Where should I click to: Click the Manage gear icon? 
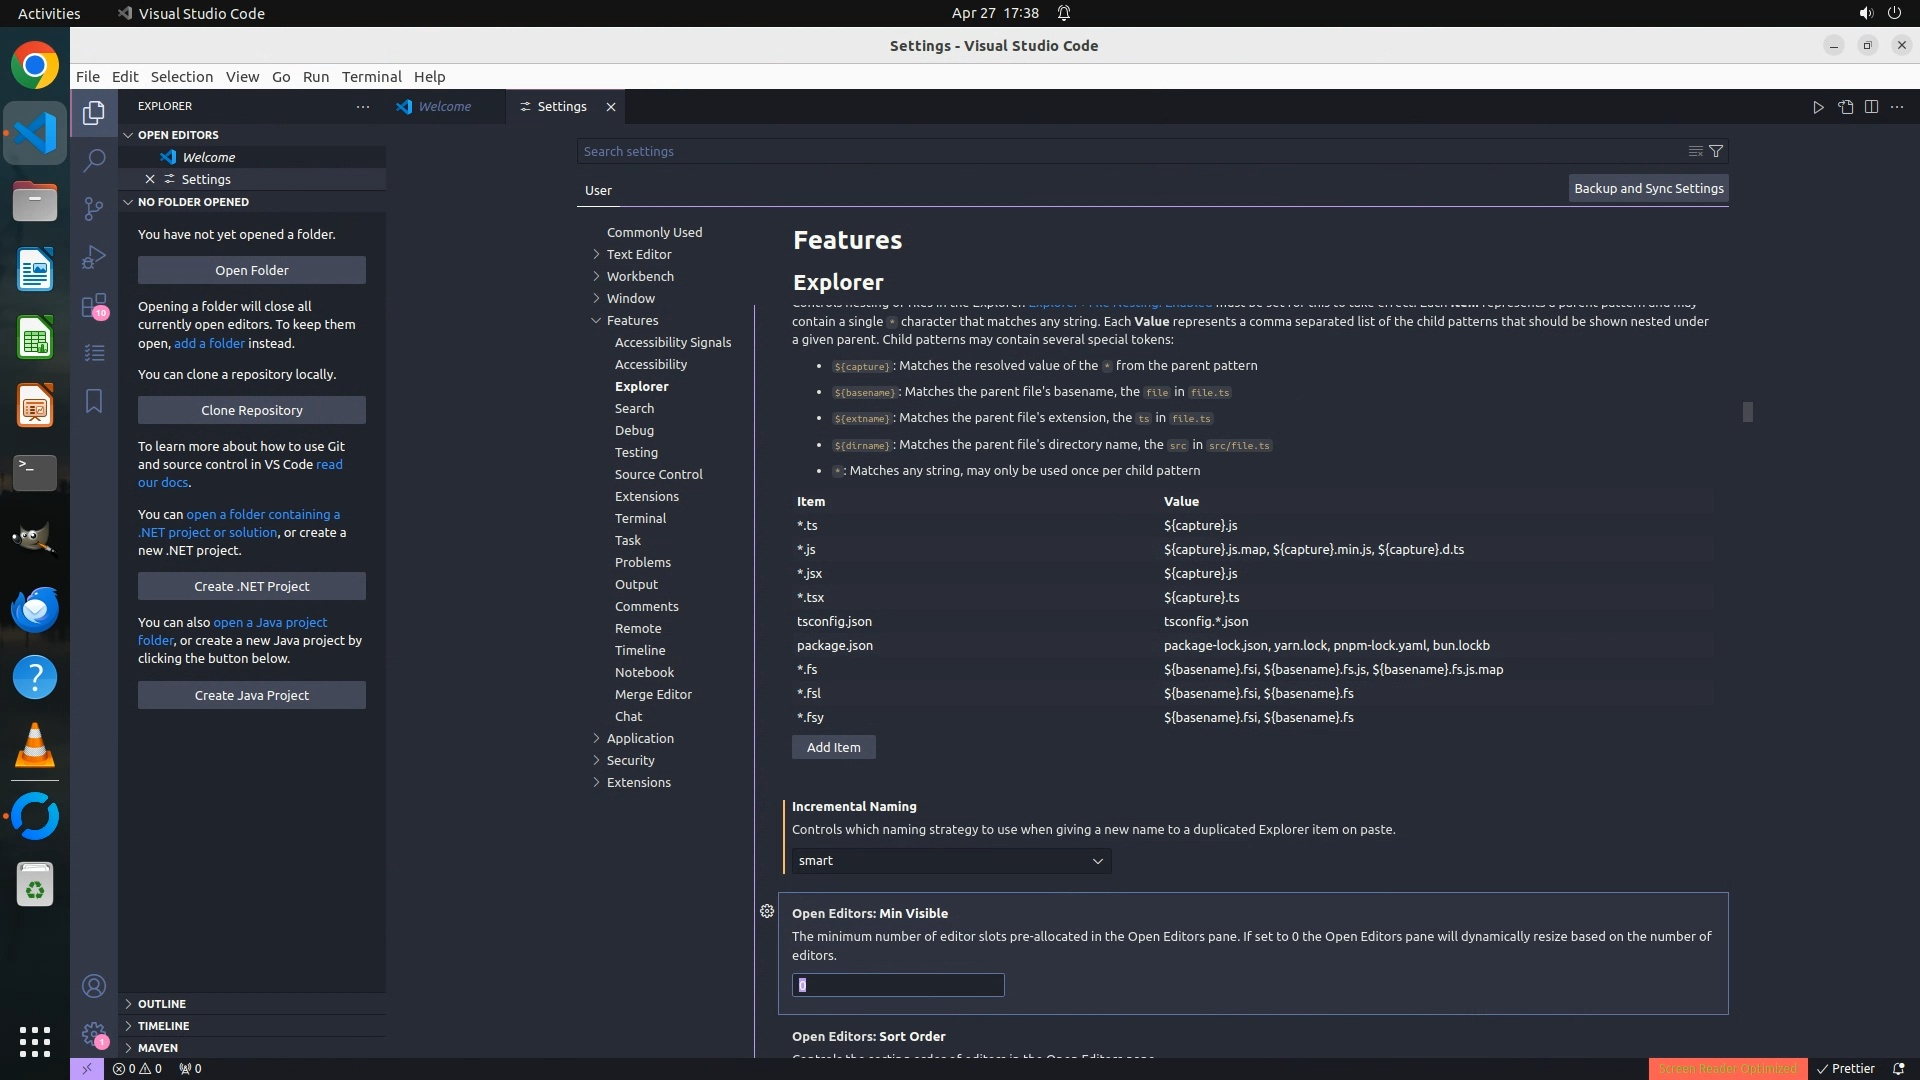tap(94, 1034)
